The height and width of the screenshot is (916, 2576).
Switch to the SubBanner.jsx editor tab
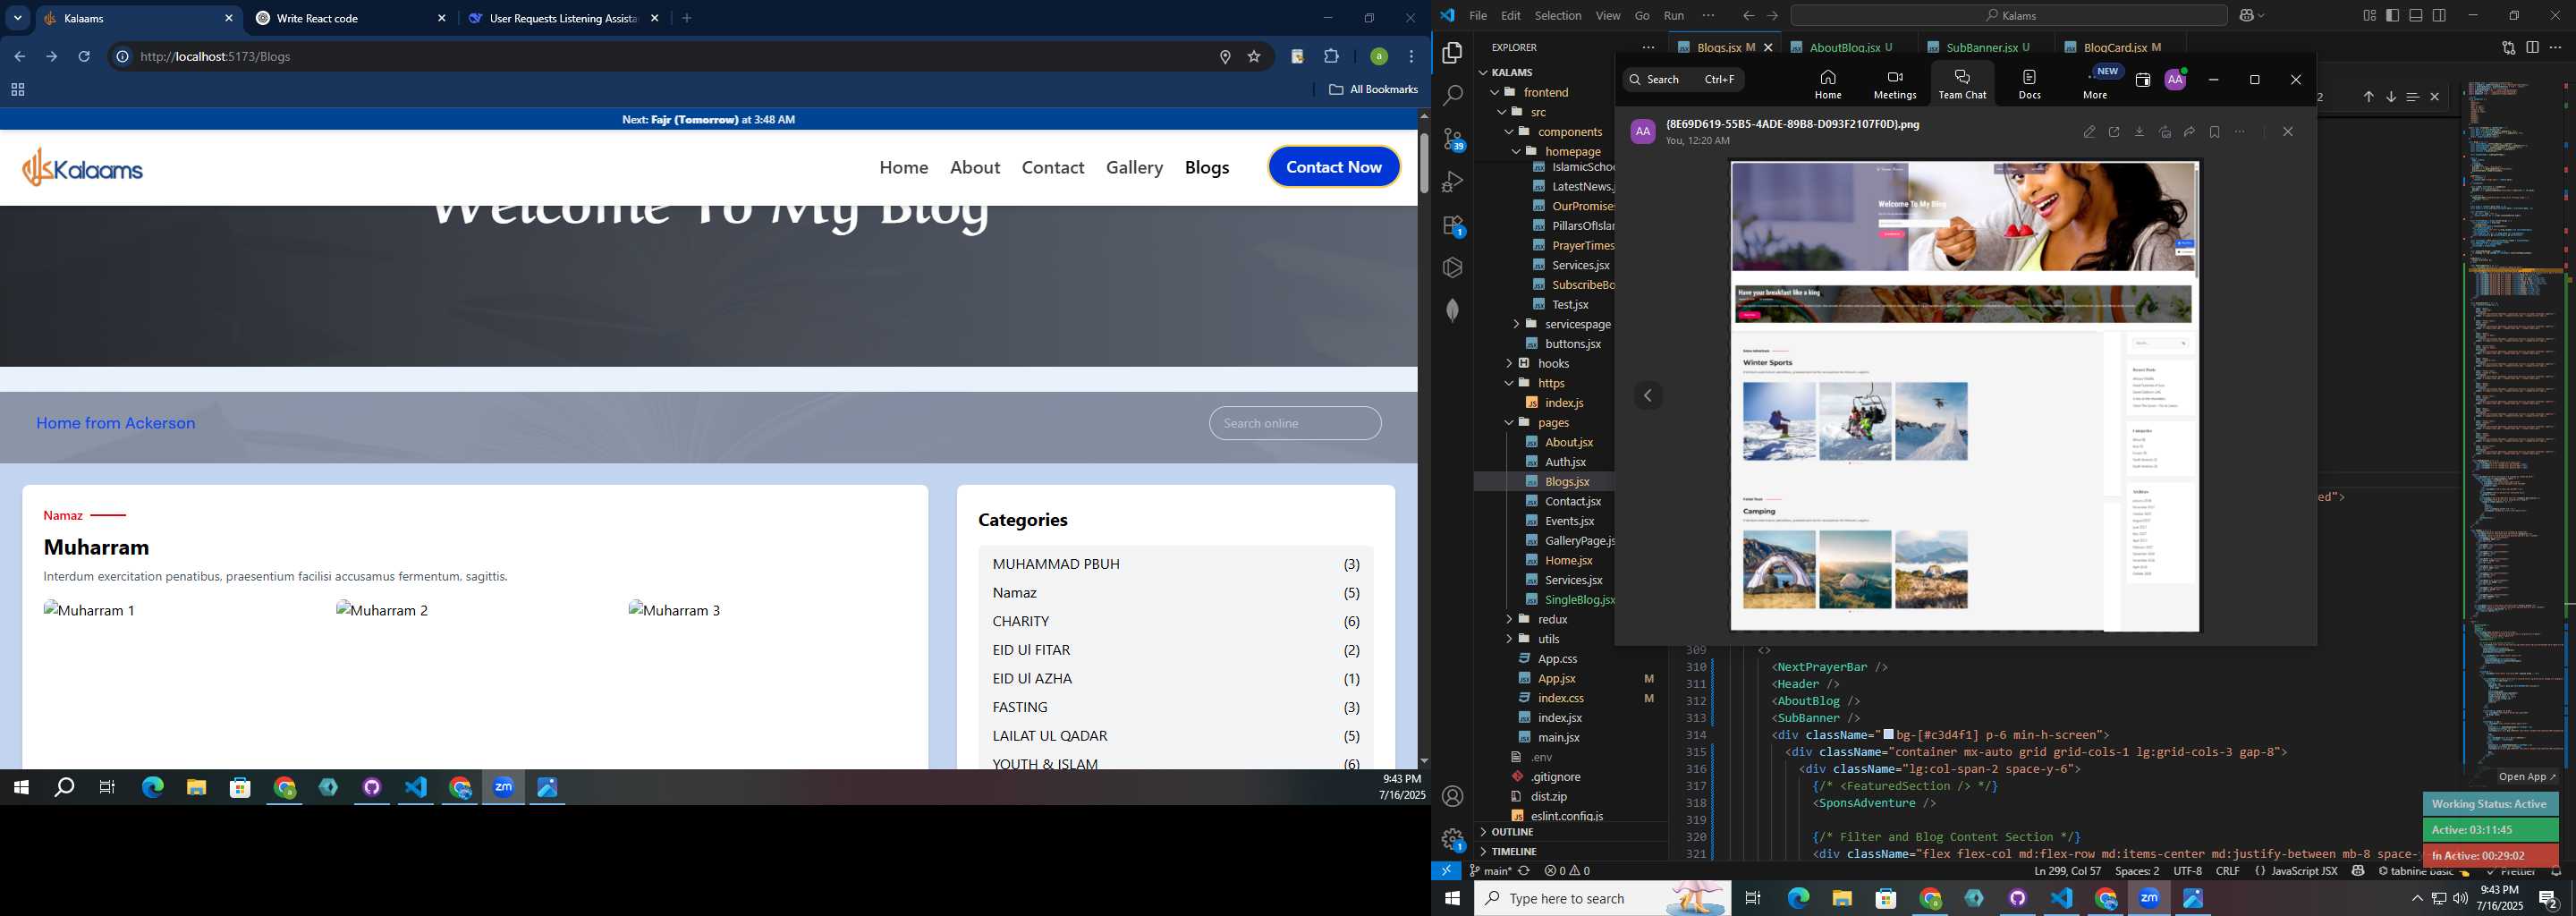pyautogui.click(x=1987, y=47)
